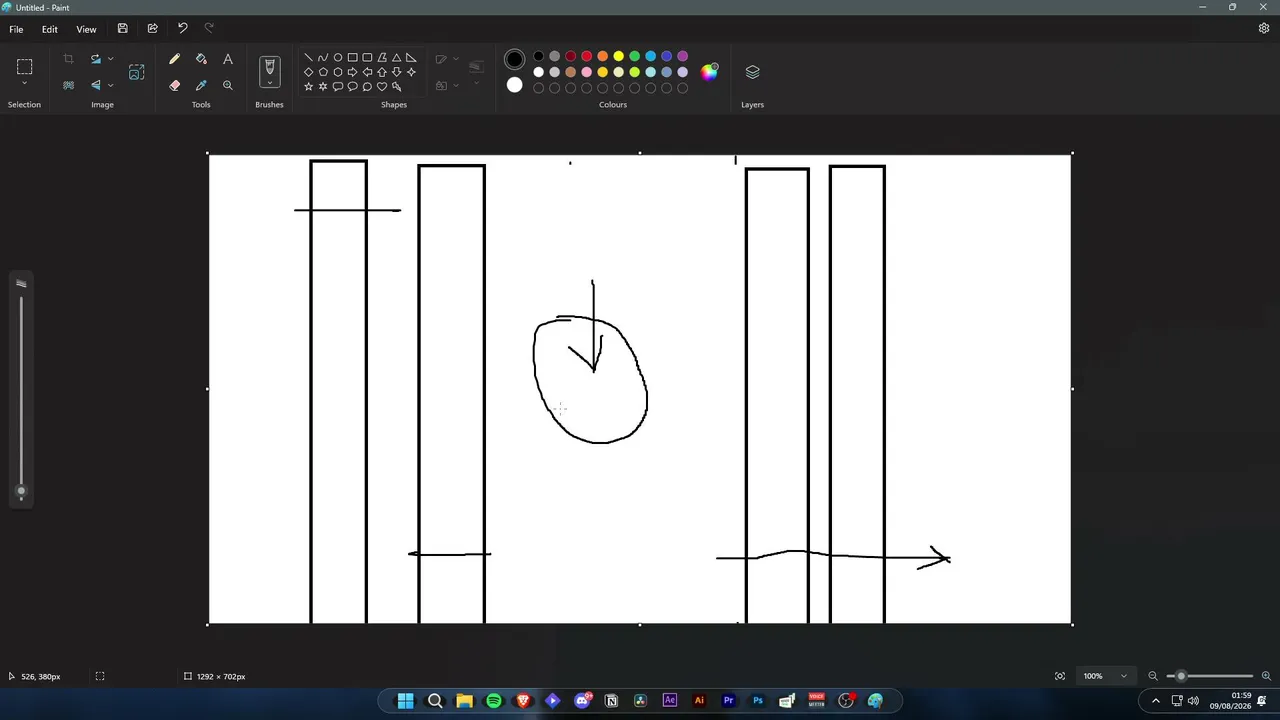Open the Image Creator icon

pos(137,72)
